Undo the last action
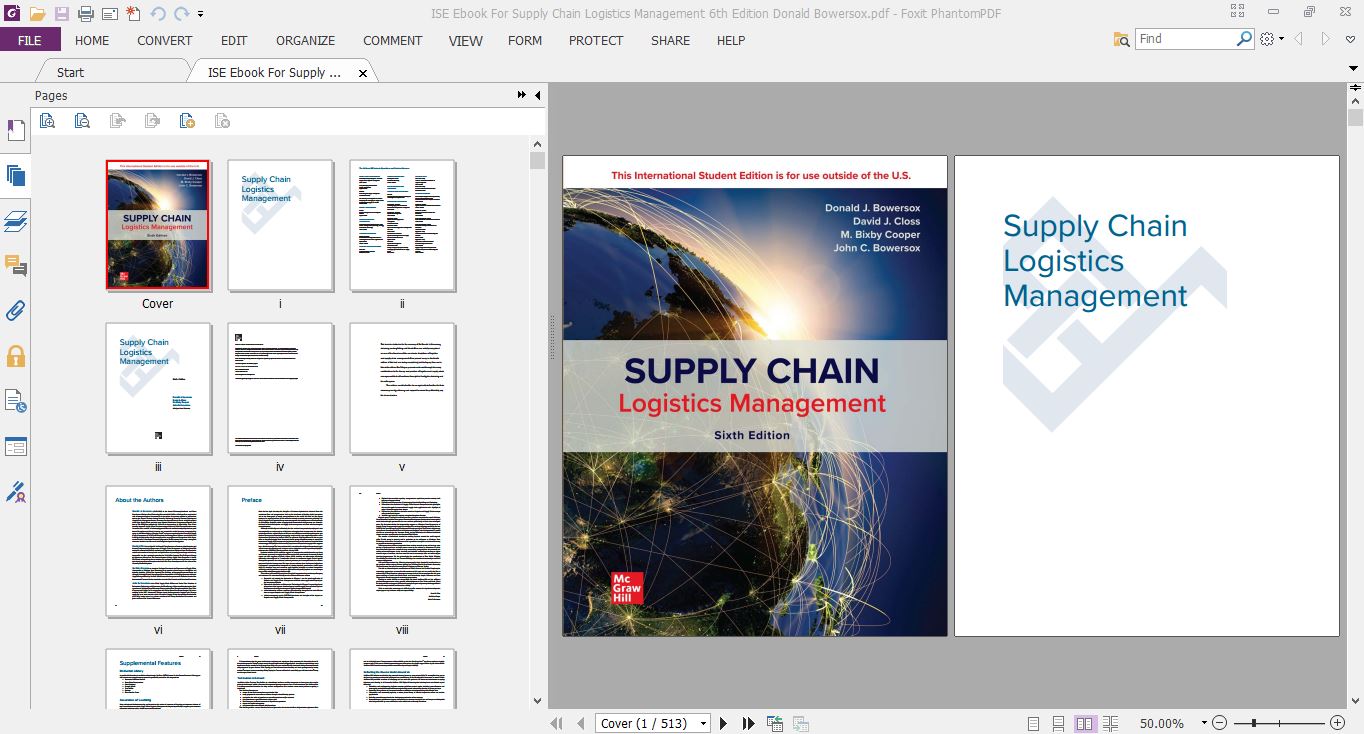 coord(158,13)
